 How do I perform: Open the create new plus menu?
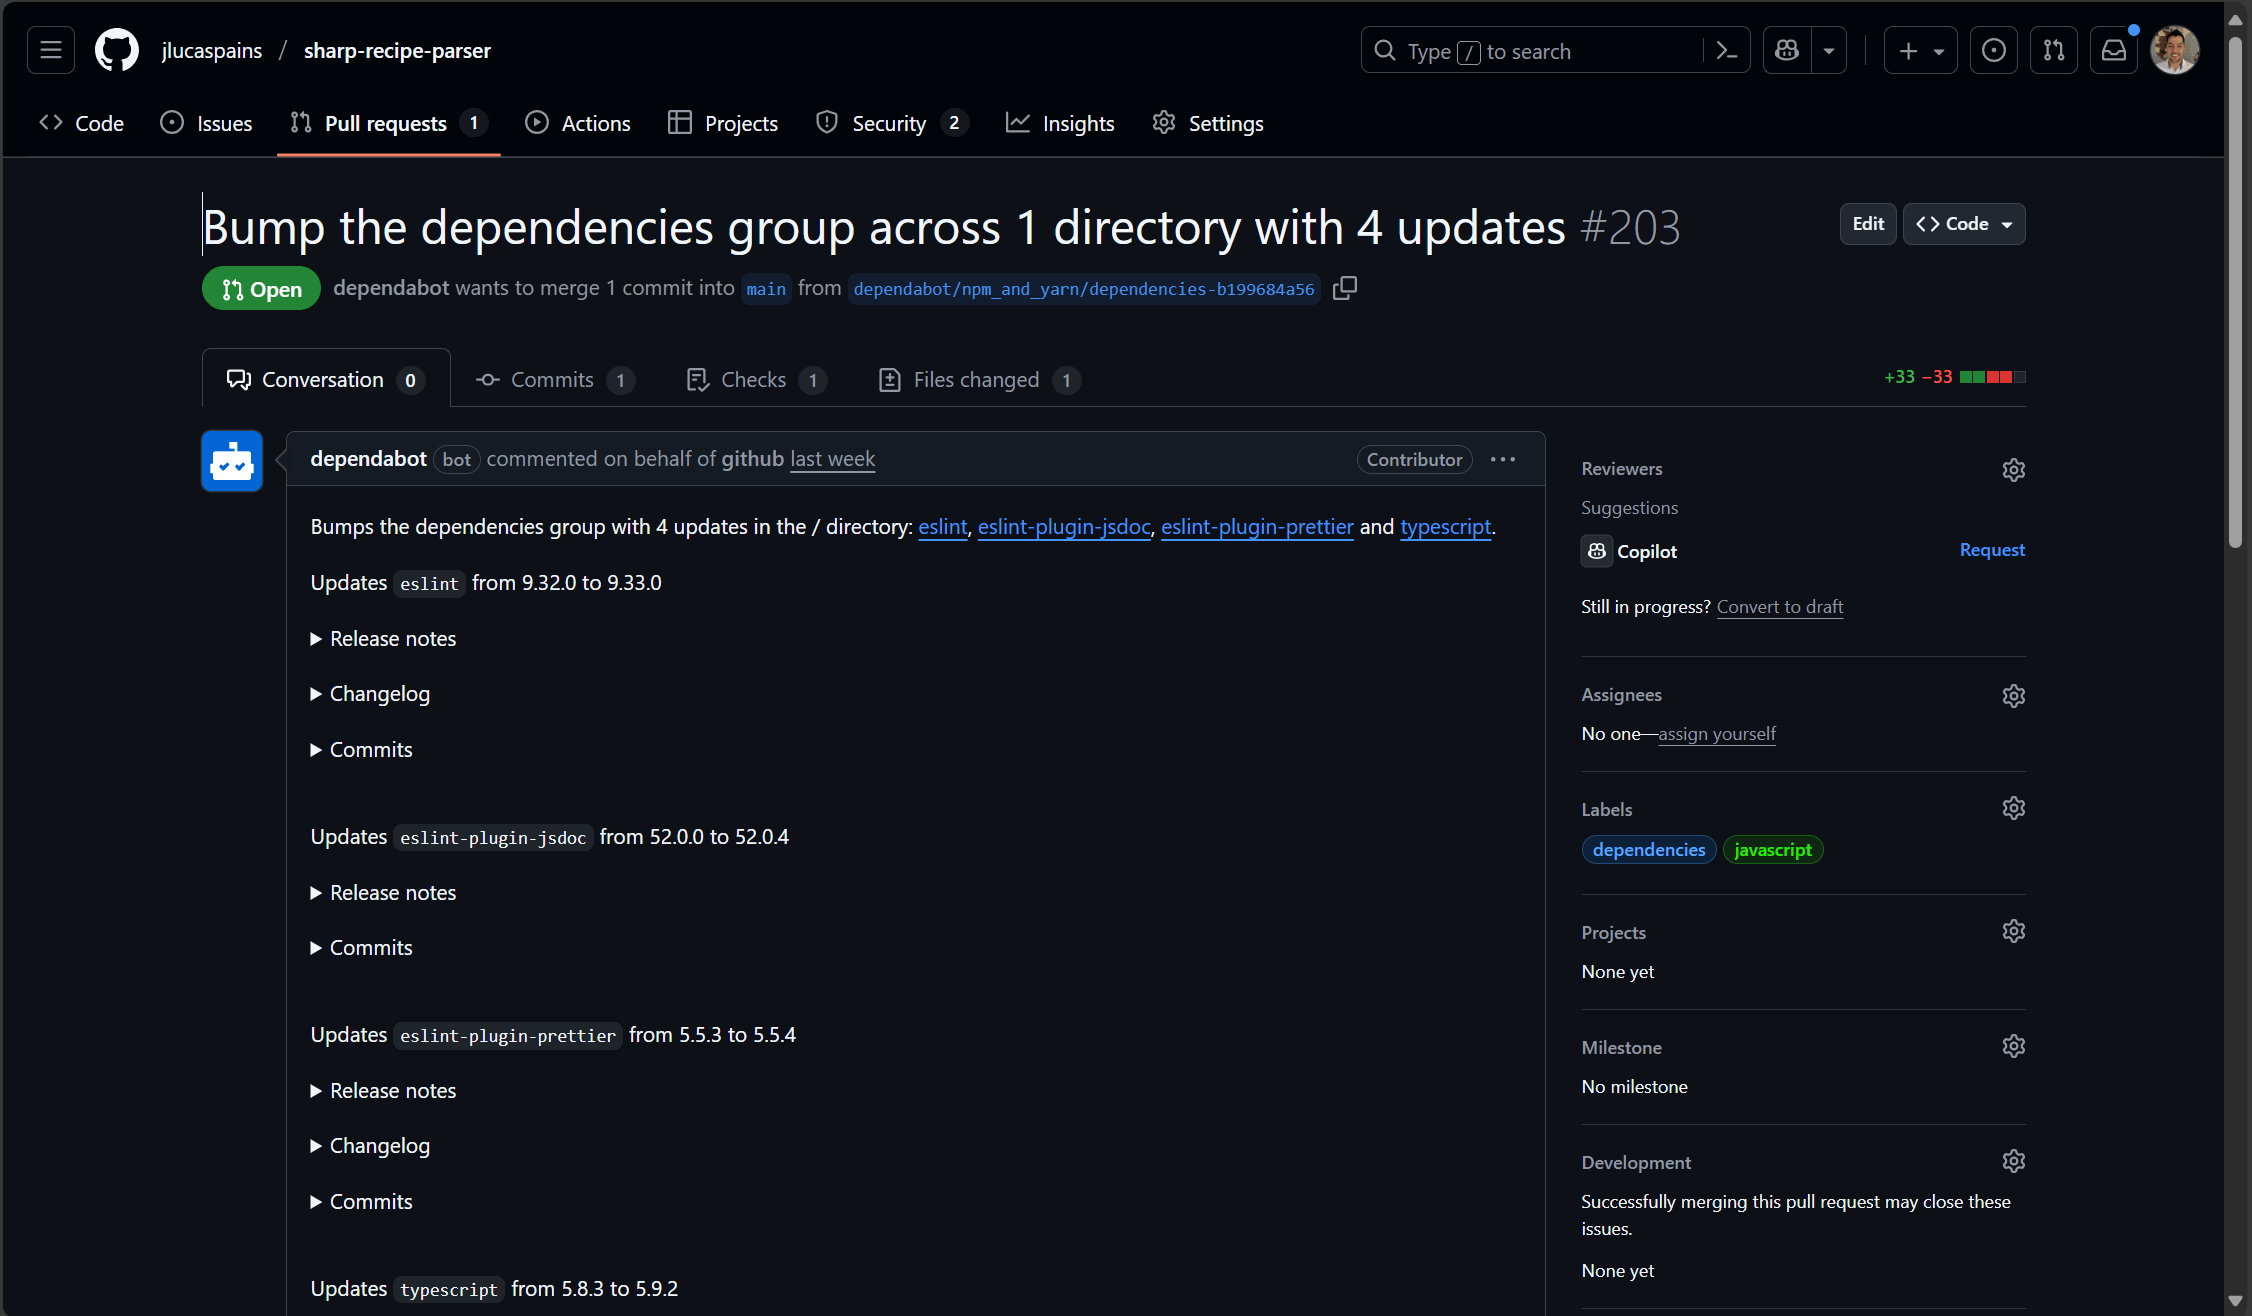point(1920,50)
